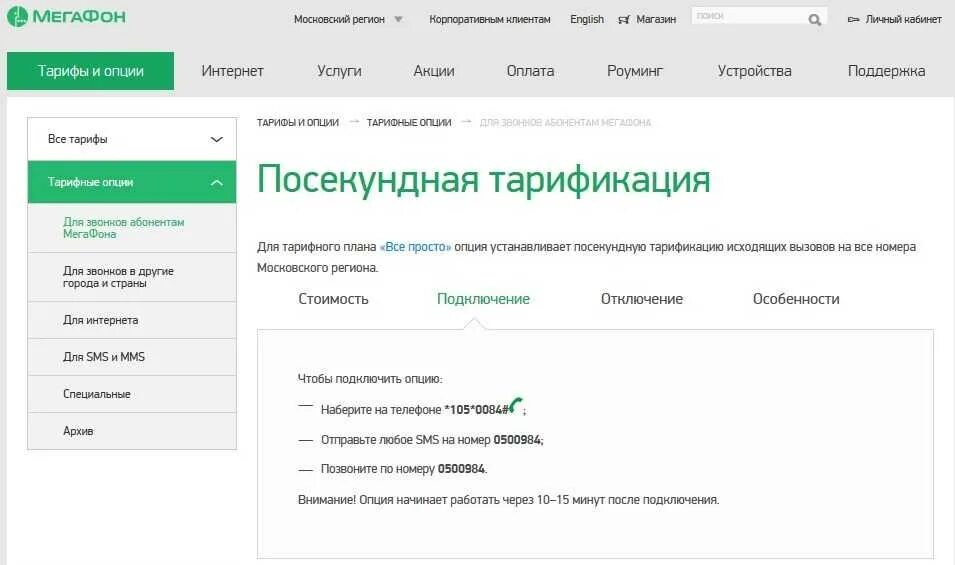The width and height of the screenshot is (955, 565).
Task: Open the Интернет menu item
Action: click(x=232, y=71)
